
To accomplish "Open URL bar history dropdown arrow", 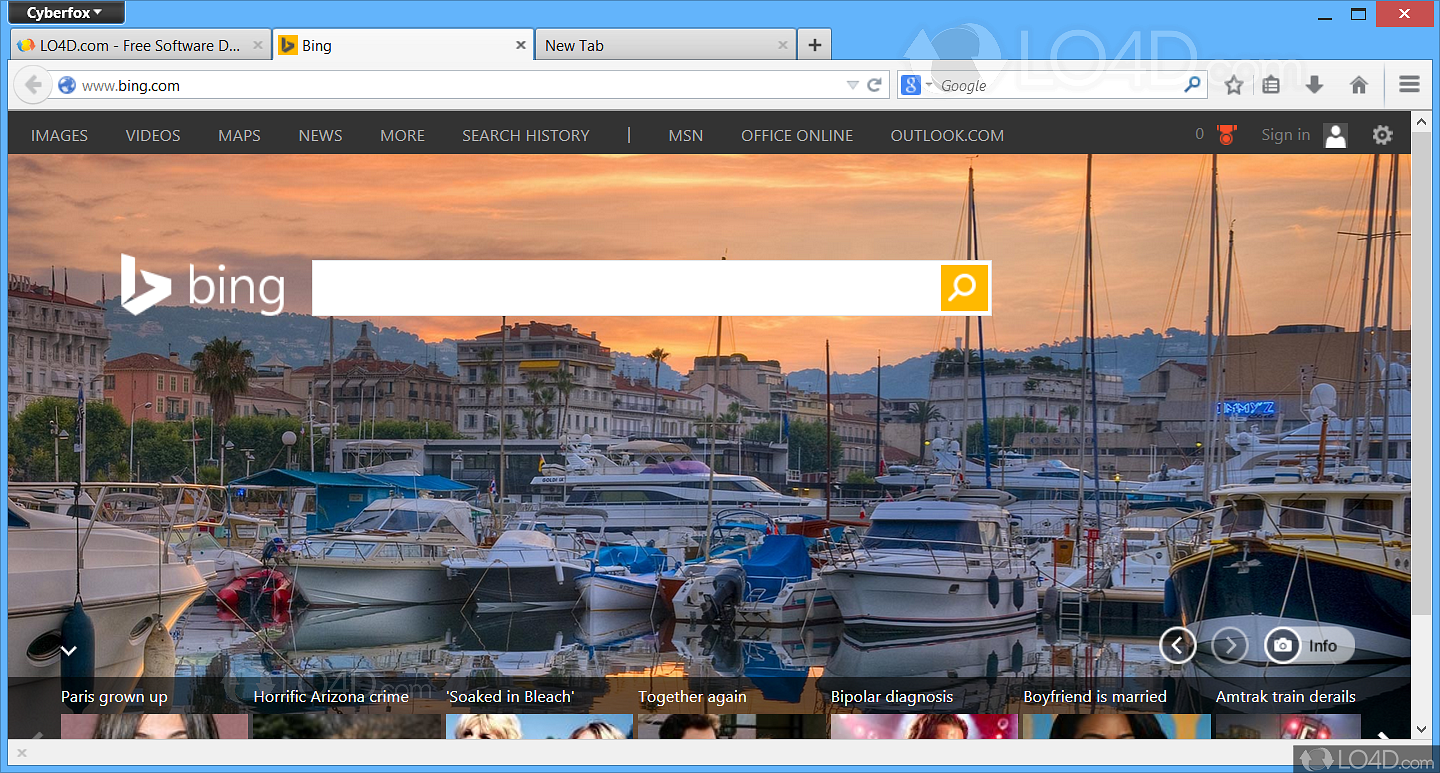I will pos(852,85).
